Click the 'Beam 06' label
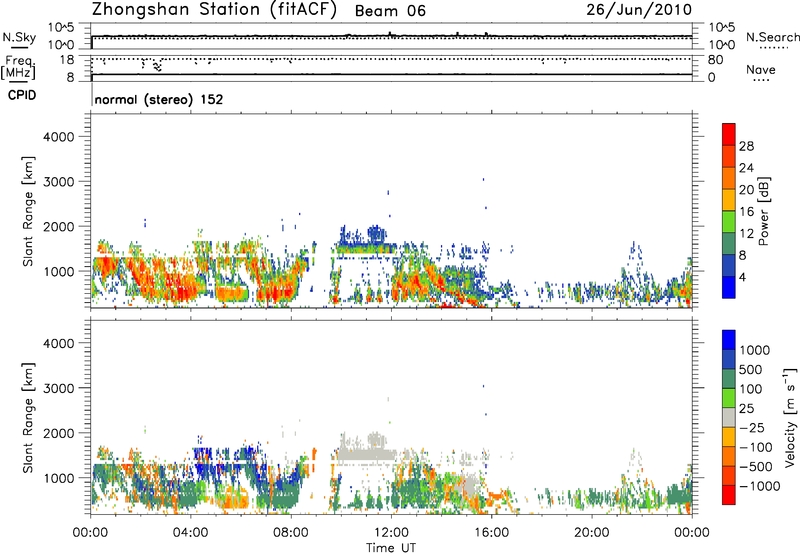 tap(390, 11)
